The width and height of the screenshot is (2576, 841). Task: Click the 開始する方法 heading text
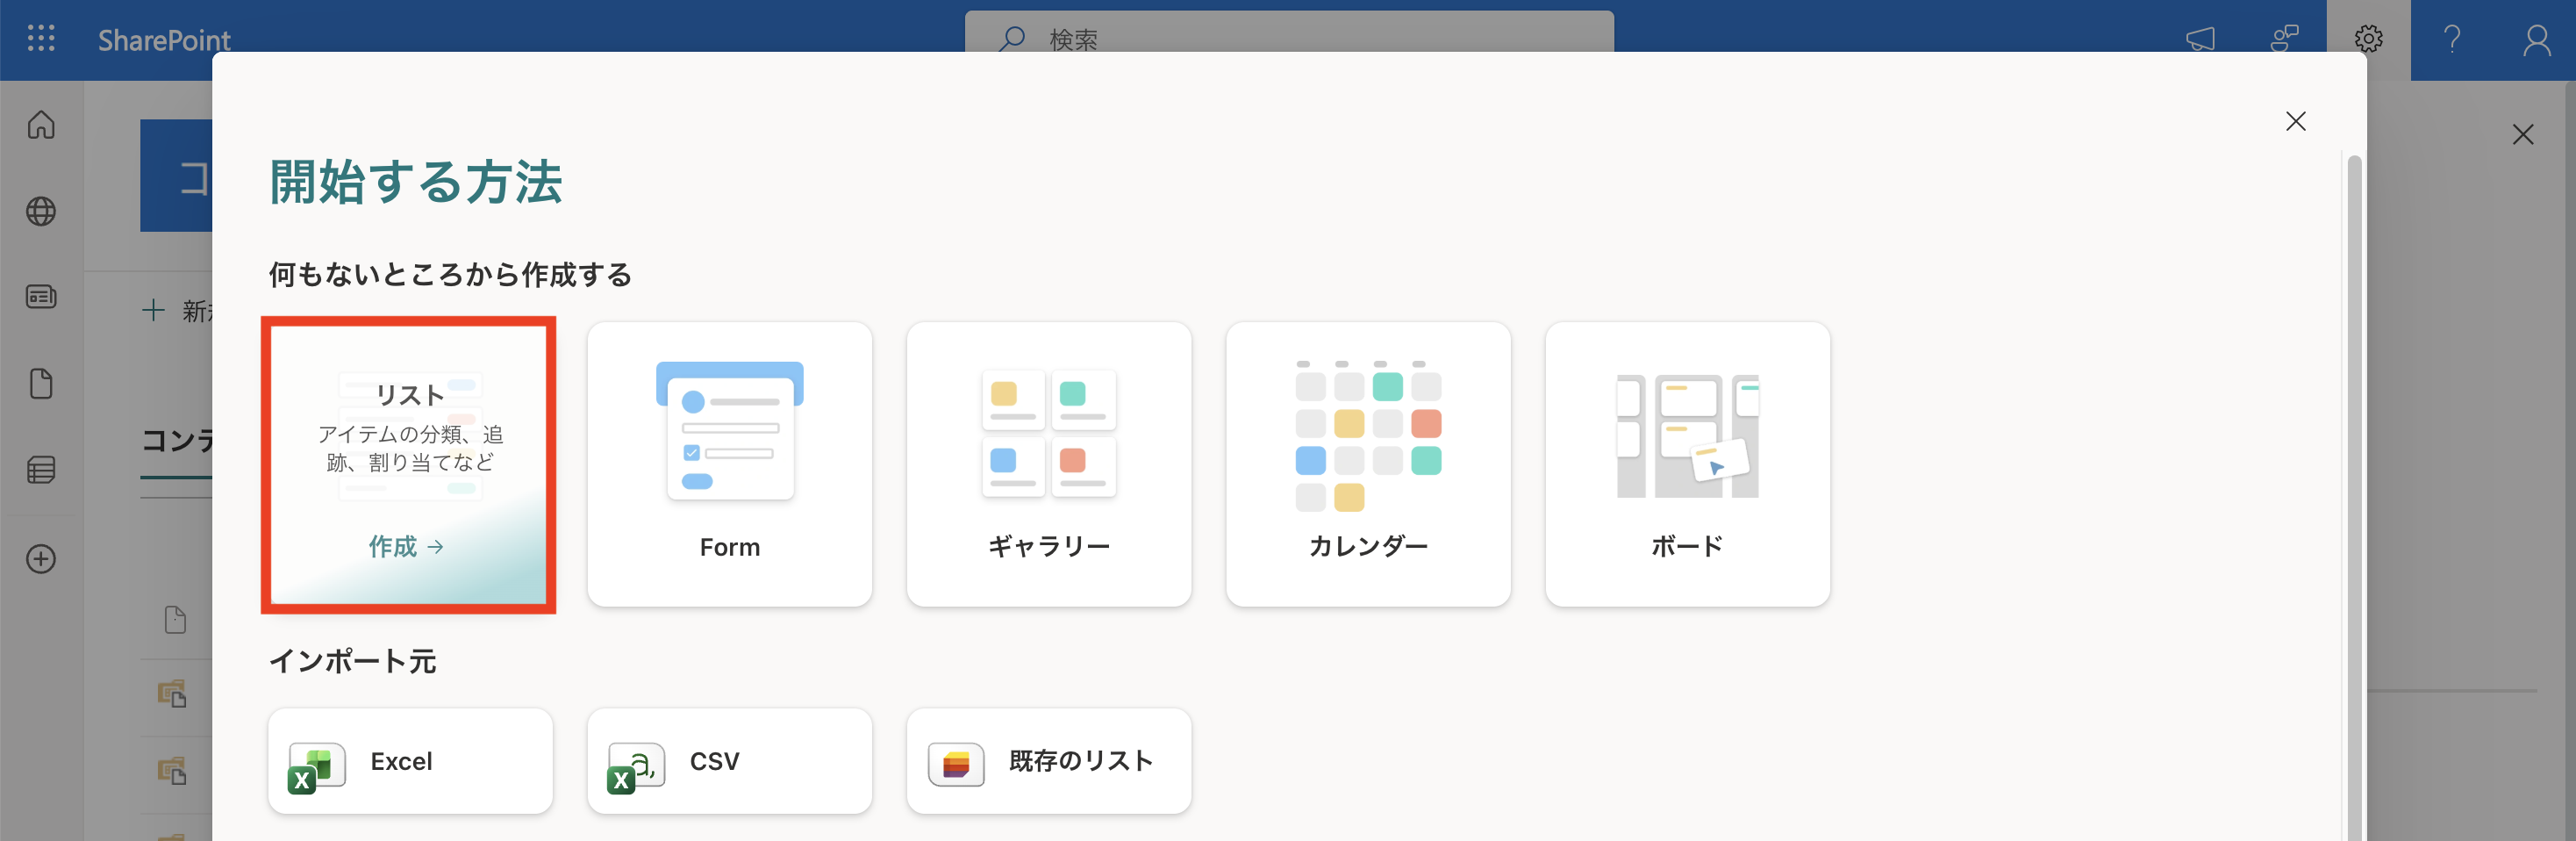tap(415, 182)
